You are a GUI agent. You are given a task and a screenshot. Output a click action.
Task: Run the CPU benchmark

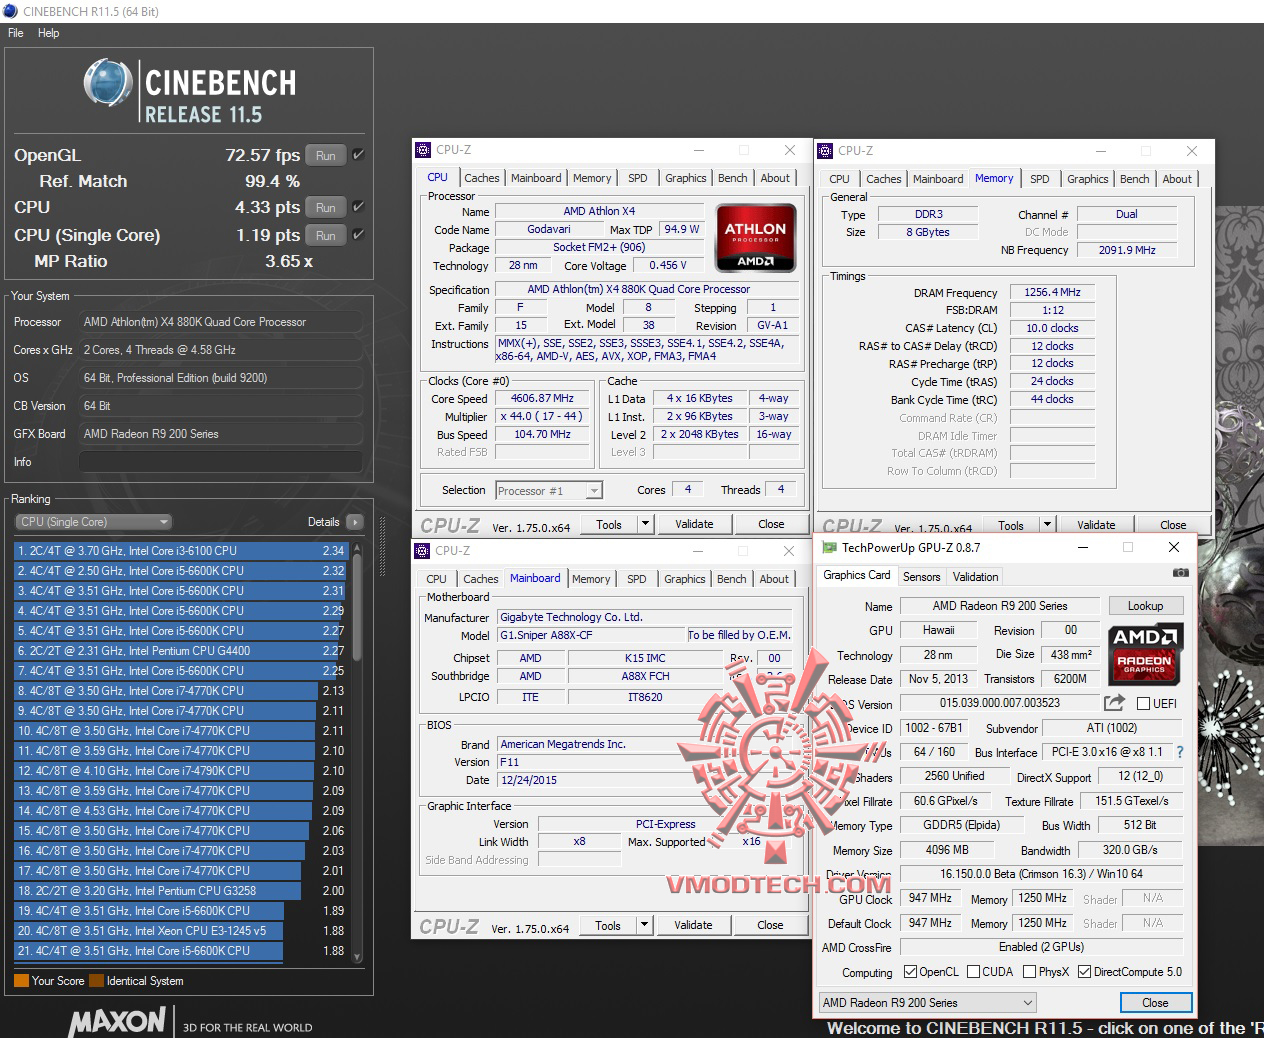pos(326,207)
